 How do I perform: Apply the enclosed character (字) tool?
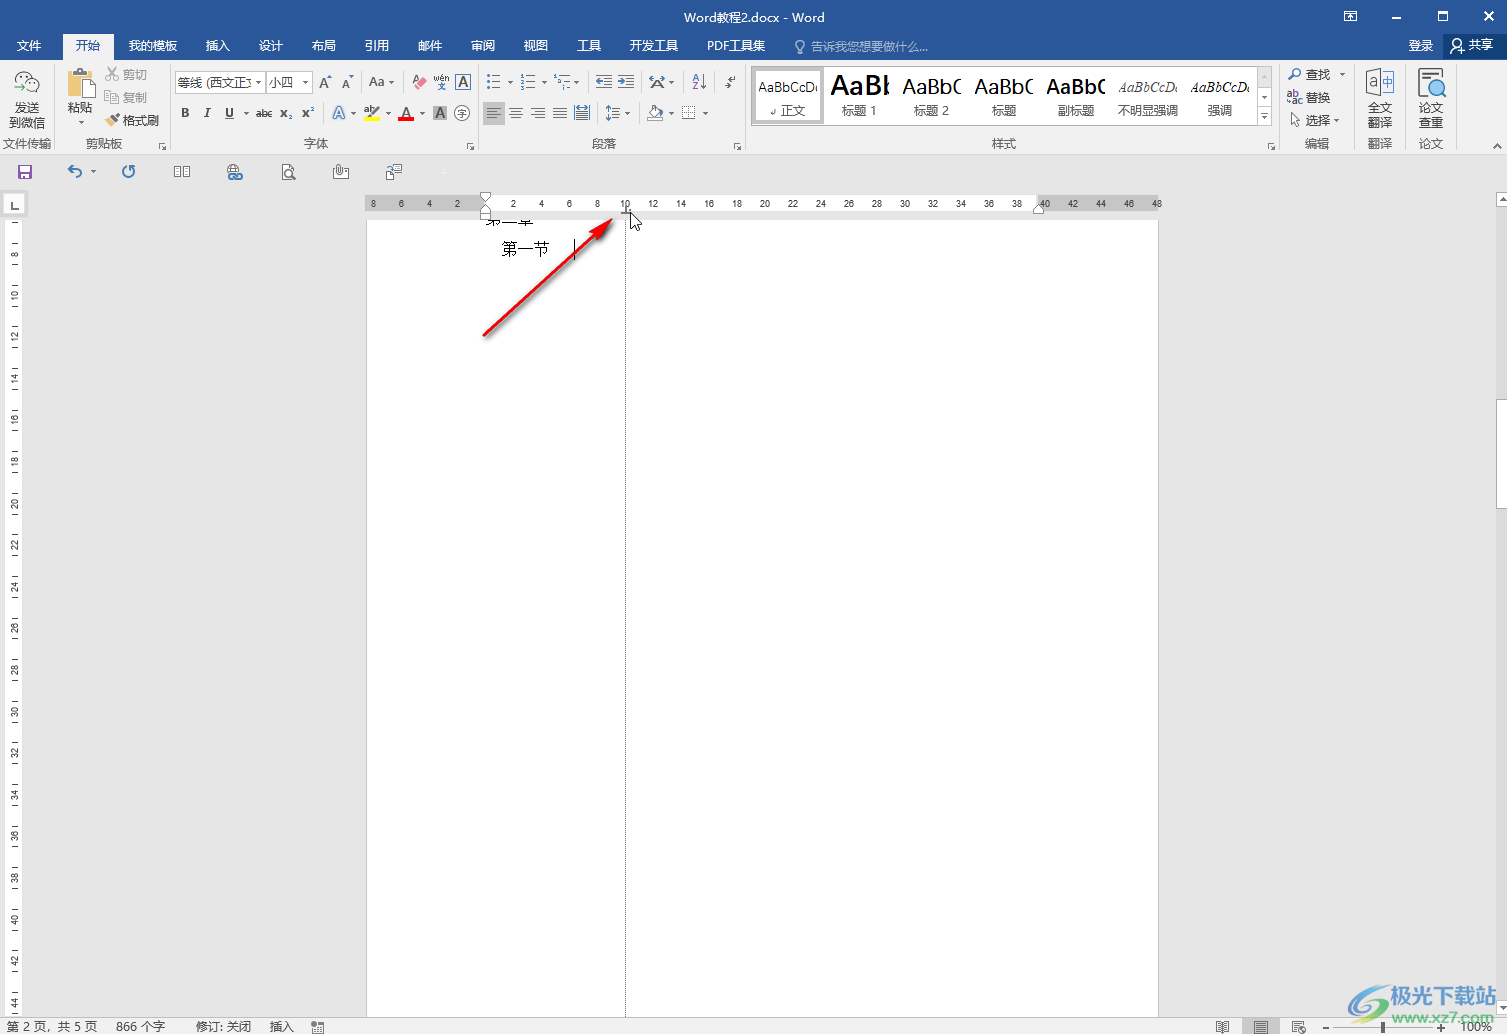click(462, 113)
